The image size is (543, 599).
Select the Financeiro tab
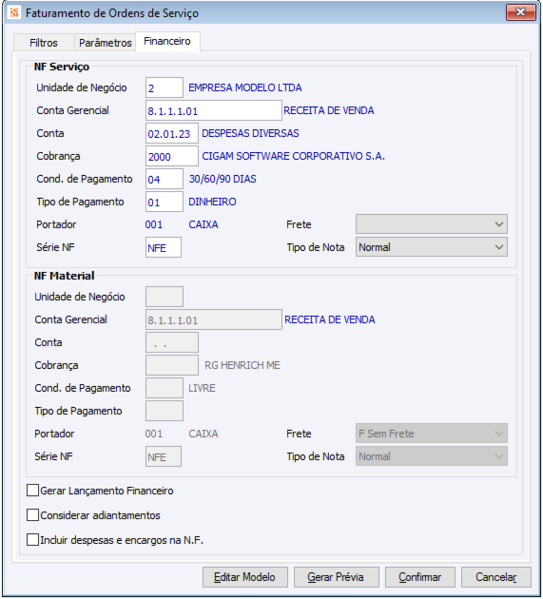[x=167, y=41]
